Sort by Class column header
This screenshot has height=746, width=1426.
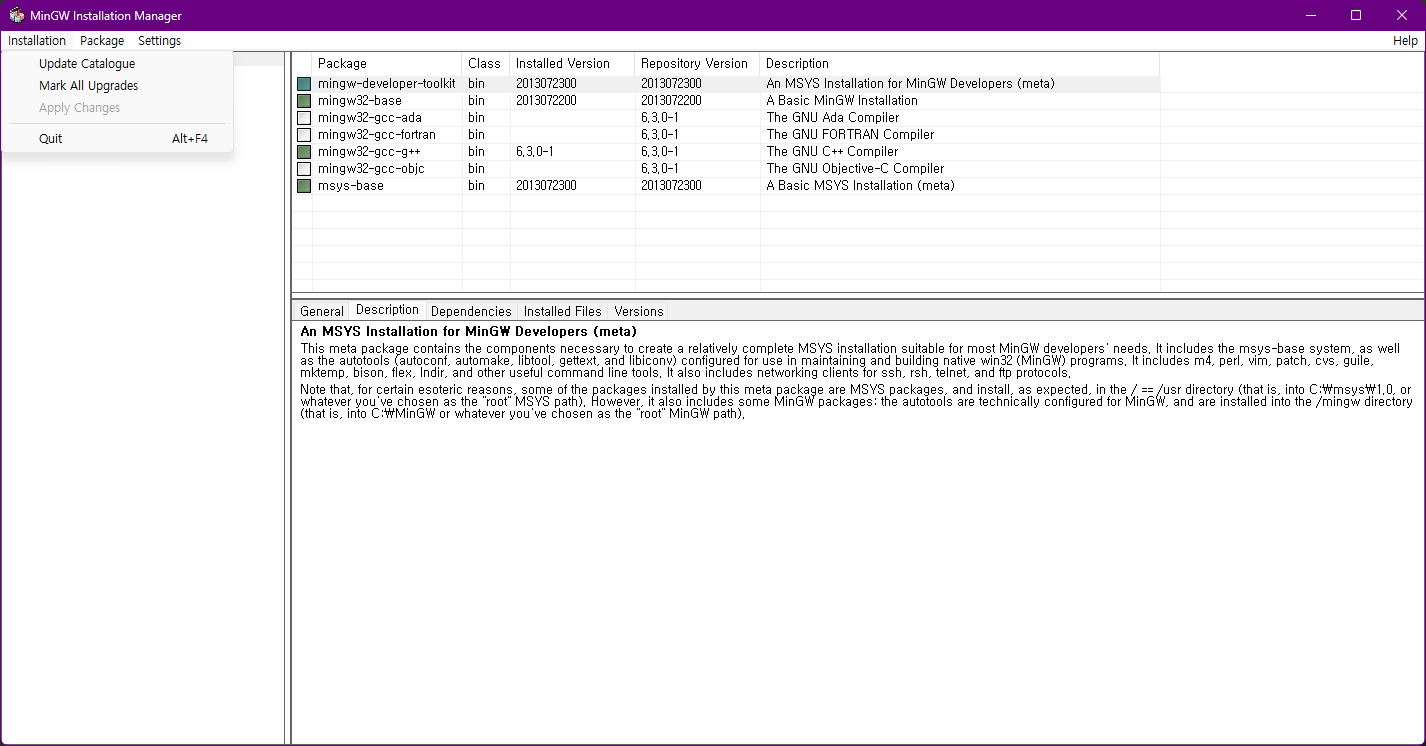coord(486,64)
